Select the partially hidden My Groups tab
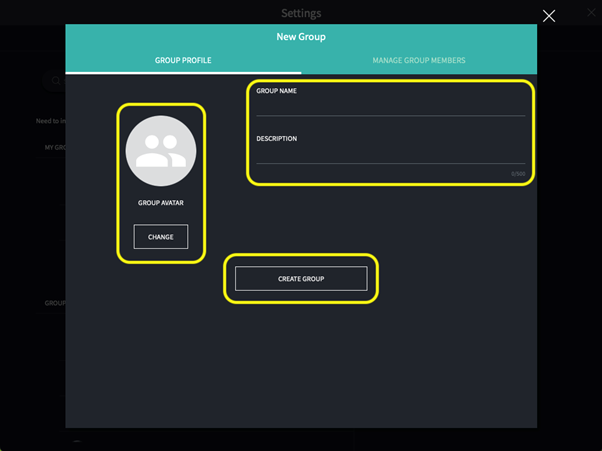602x451 pixels. [x=53, y=147]
